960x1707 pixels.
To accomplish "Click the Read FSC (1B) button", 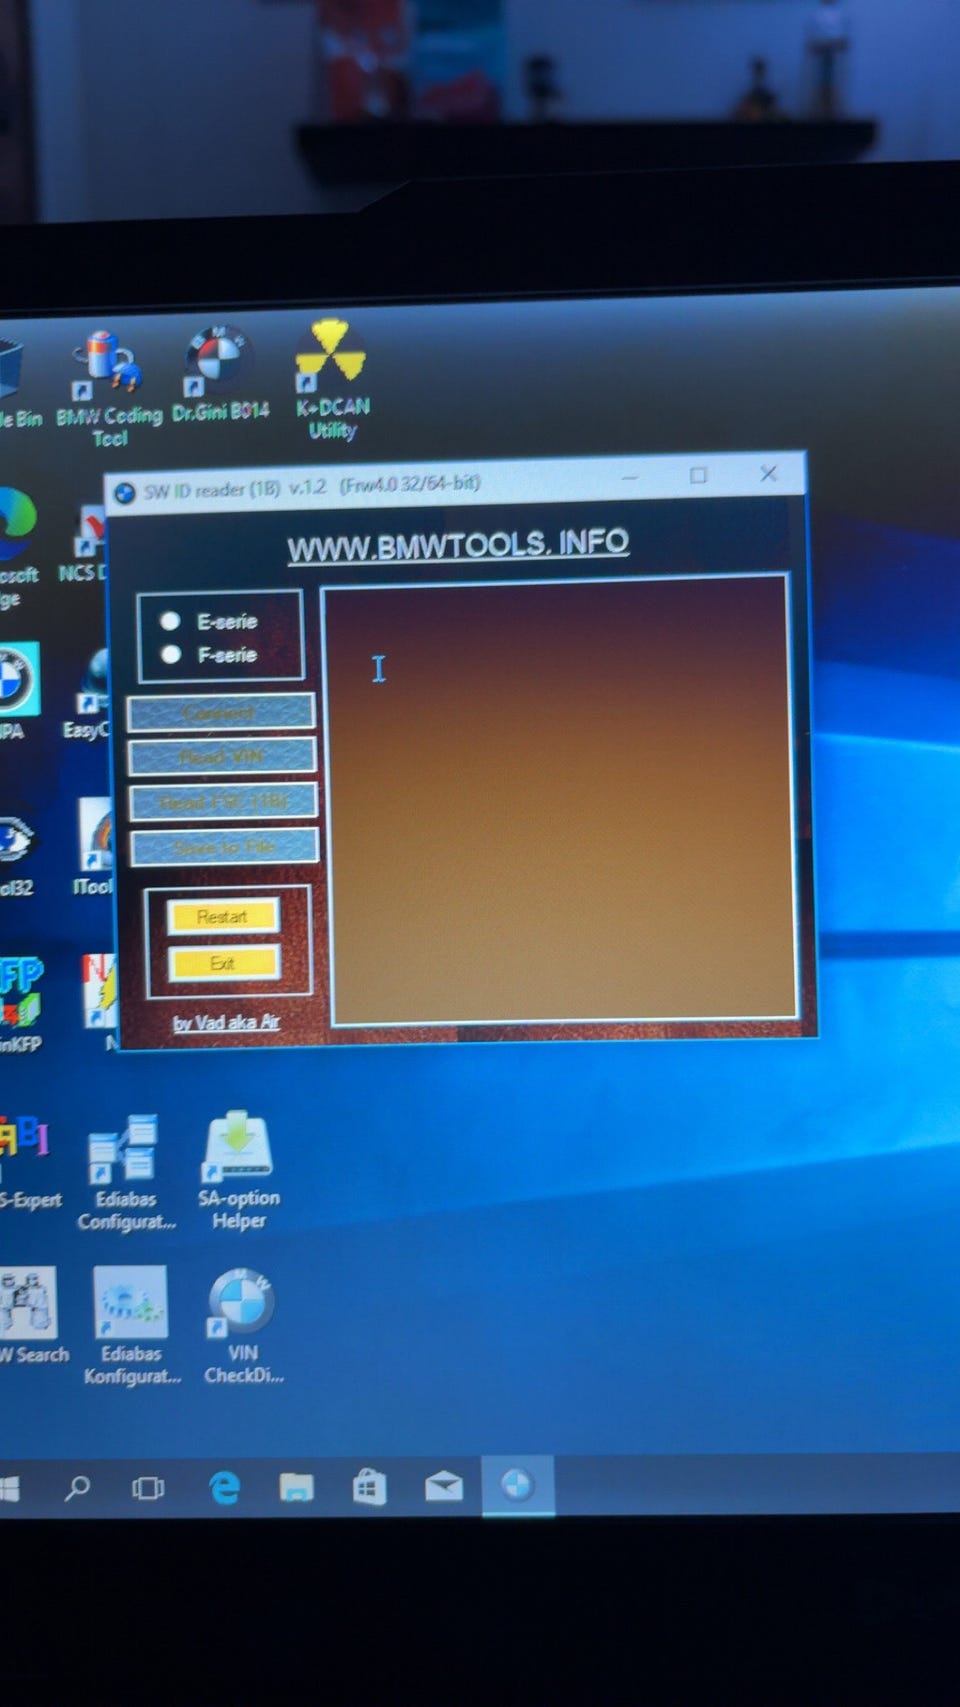I will tap(223, 801).
